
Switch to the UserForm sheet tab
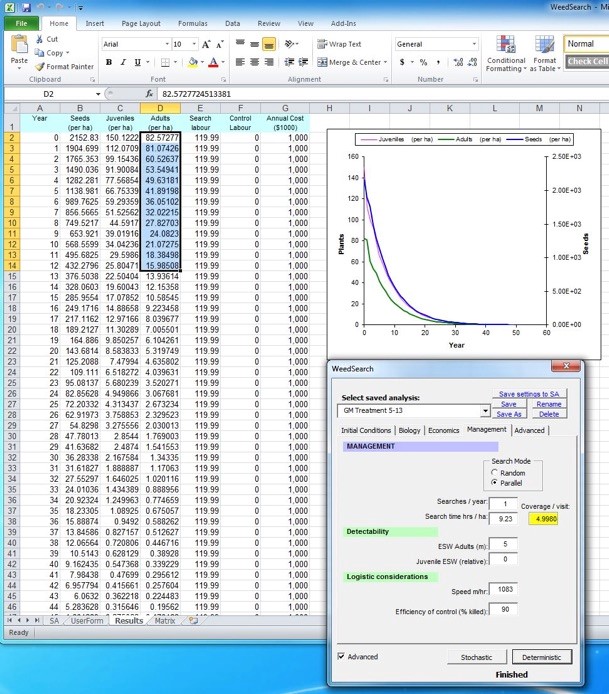point(87,621)
